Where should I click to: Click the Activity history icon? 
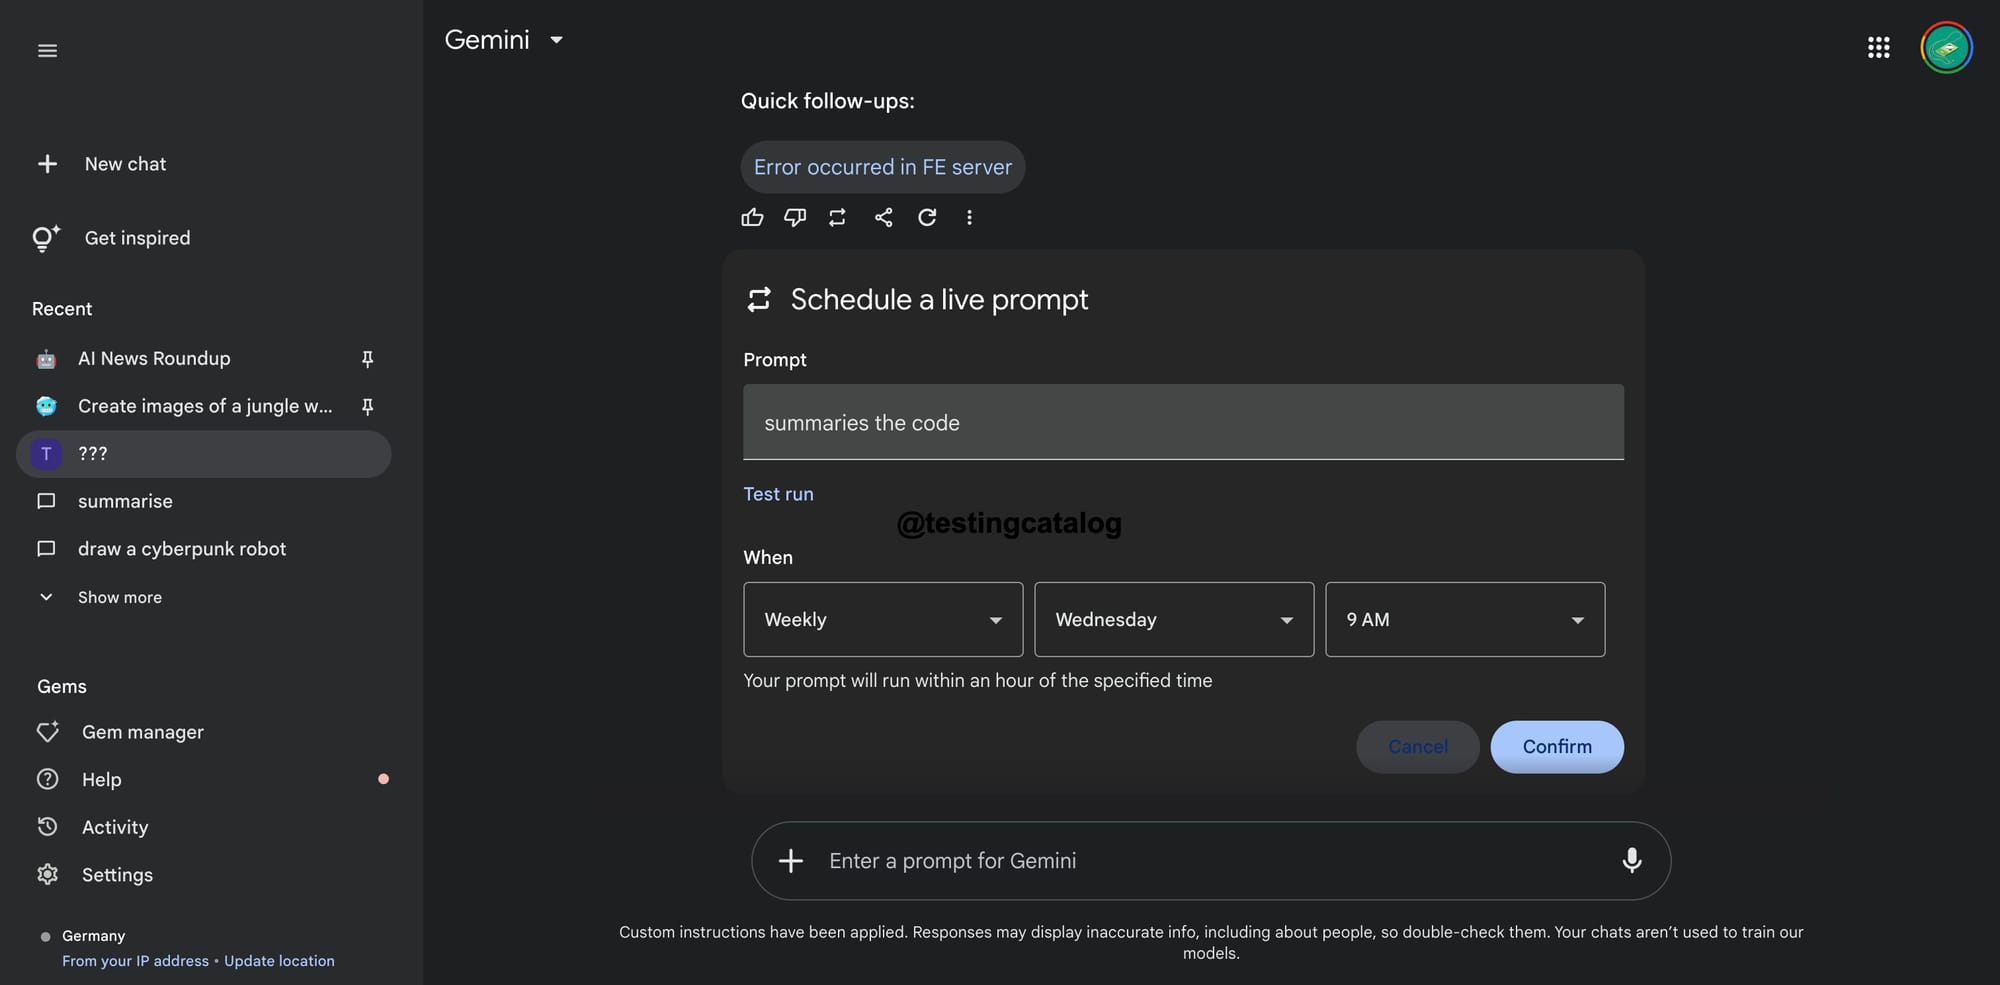[x=47, y=827]
